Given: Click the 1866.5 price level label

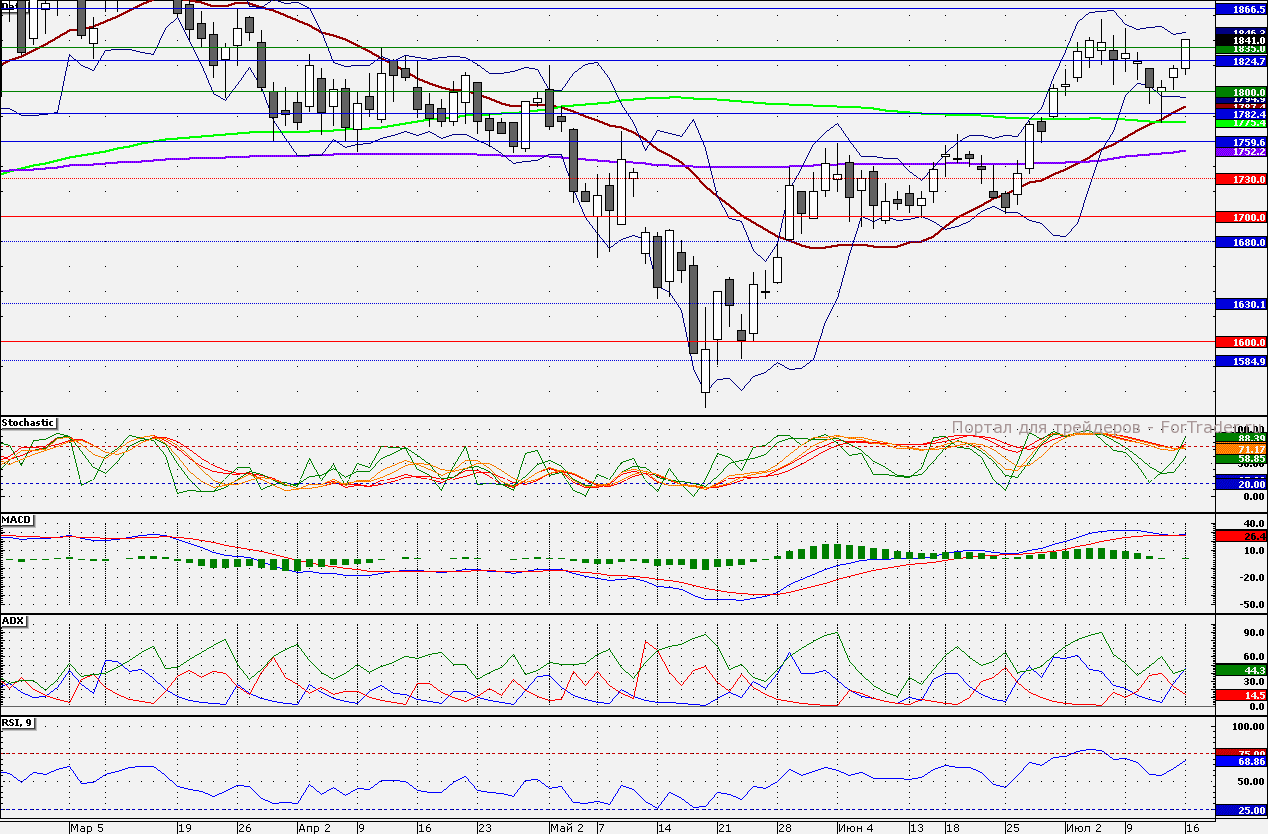Looking at the screenshot, I should coord(1240,8).
